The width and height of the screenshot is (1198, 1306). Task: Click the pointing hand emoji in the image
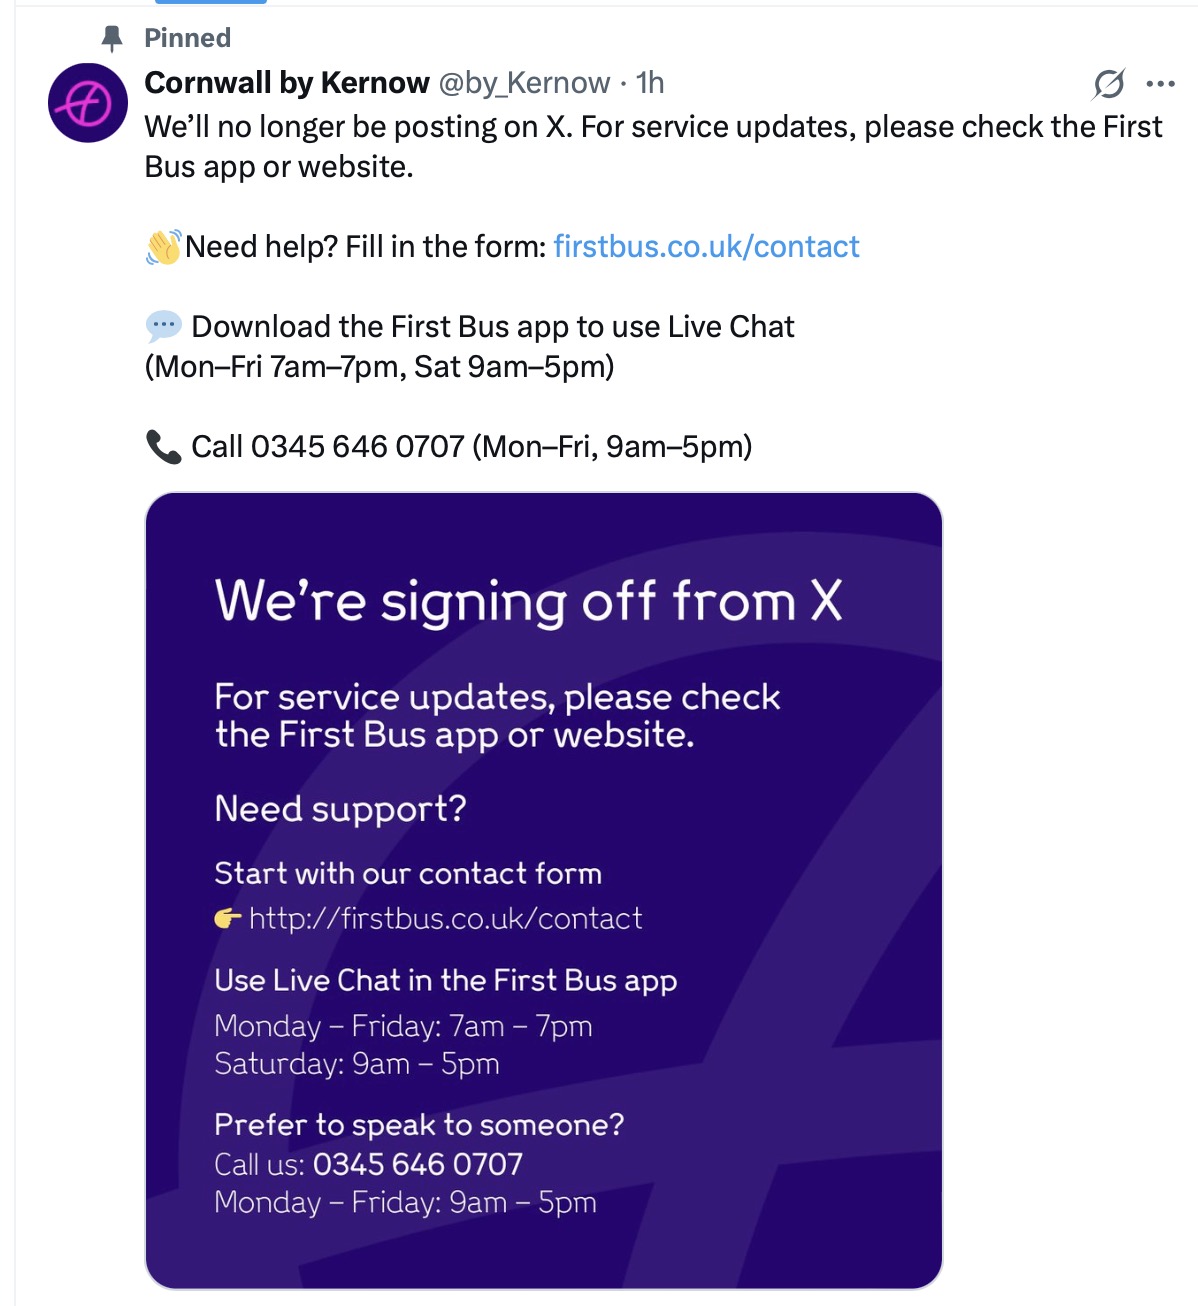point(228,918)
